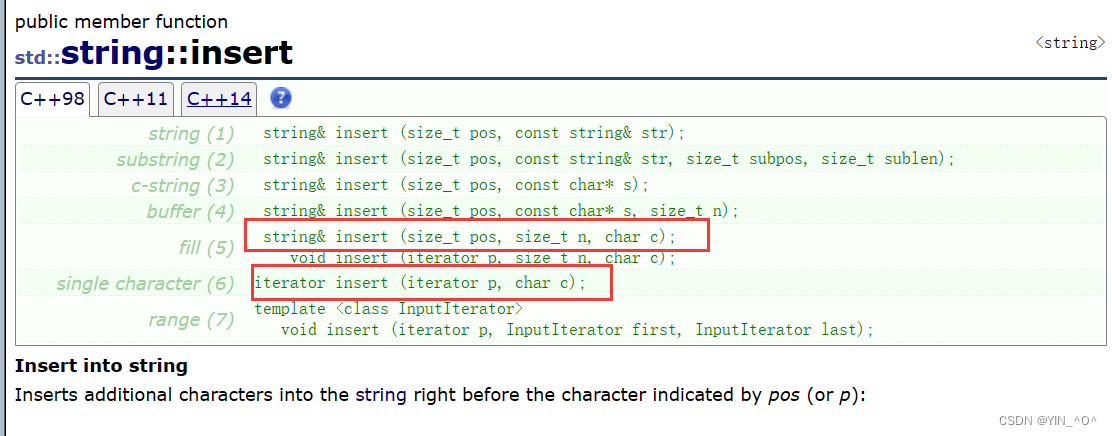The image size is (1112, 436).
Task: Click the "Insert into string" heading
Action: [101, 366]
